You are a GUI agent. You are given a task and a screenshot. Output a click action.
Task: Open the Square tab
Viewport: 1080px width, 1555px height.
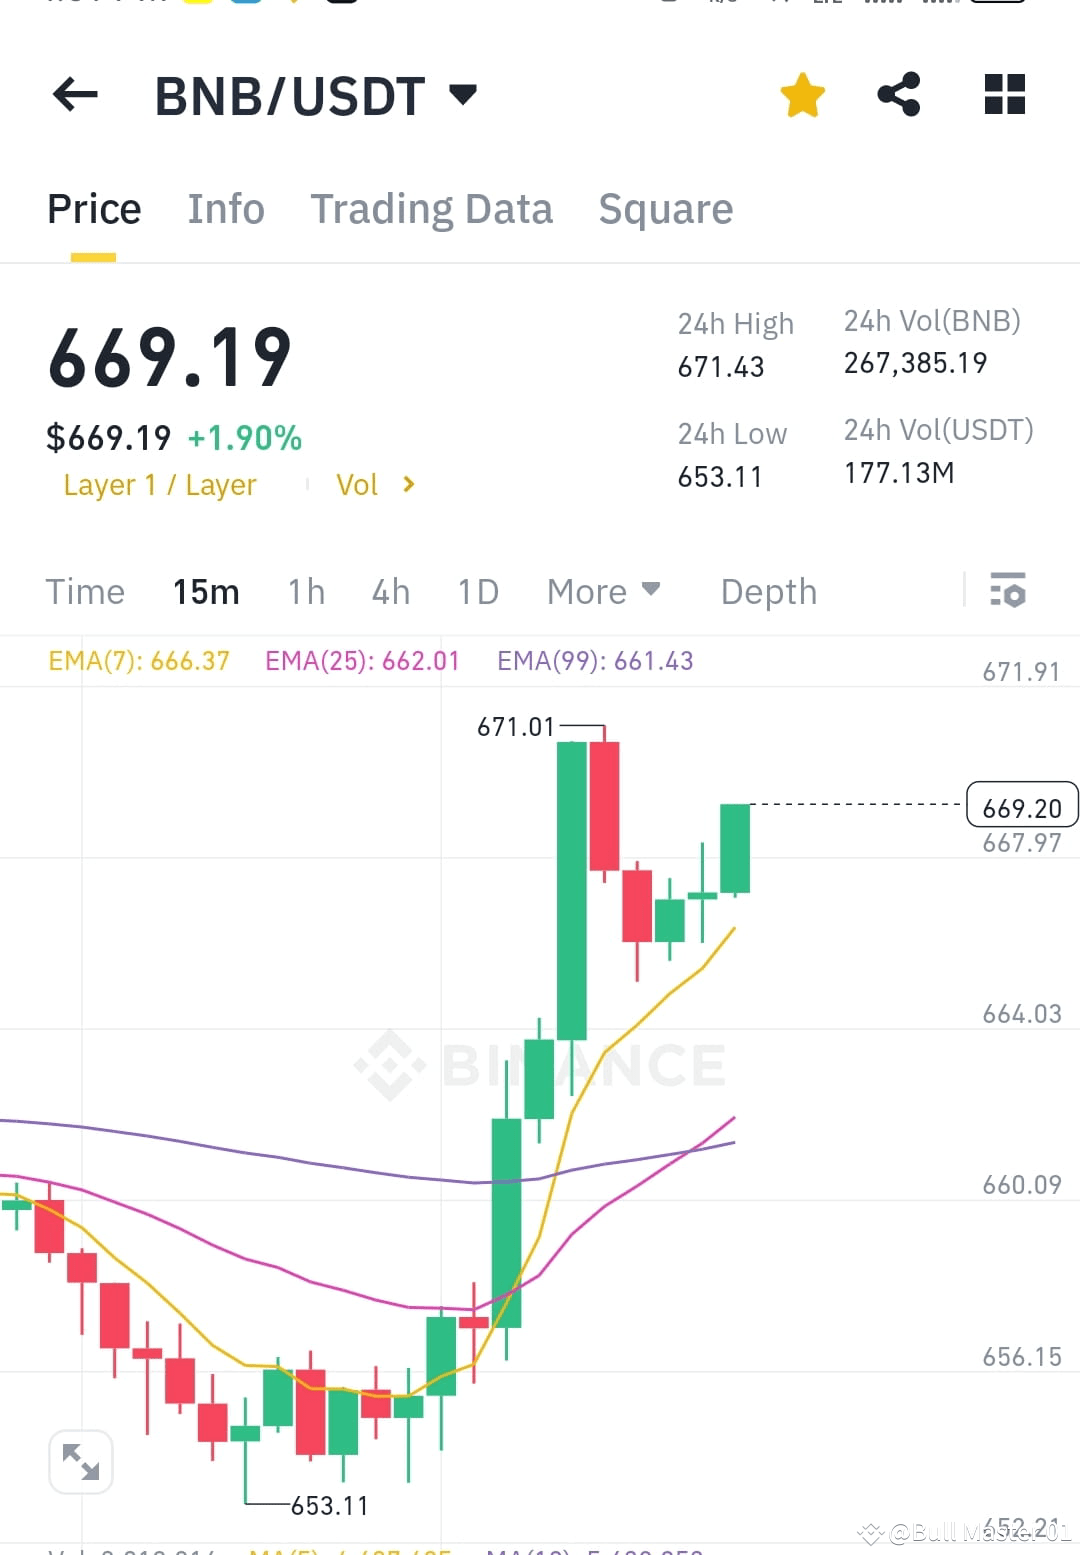[665, 209]
